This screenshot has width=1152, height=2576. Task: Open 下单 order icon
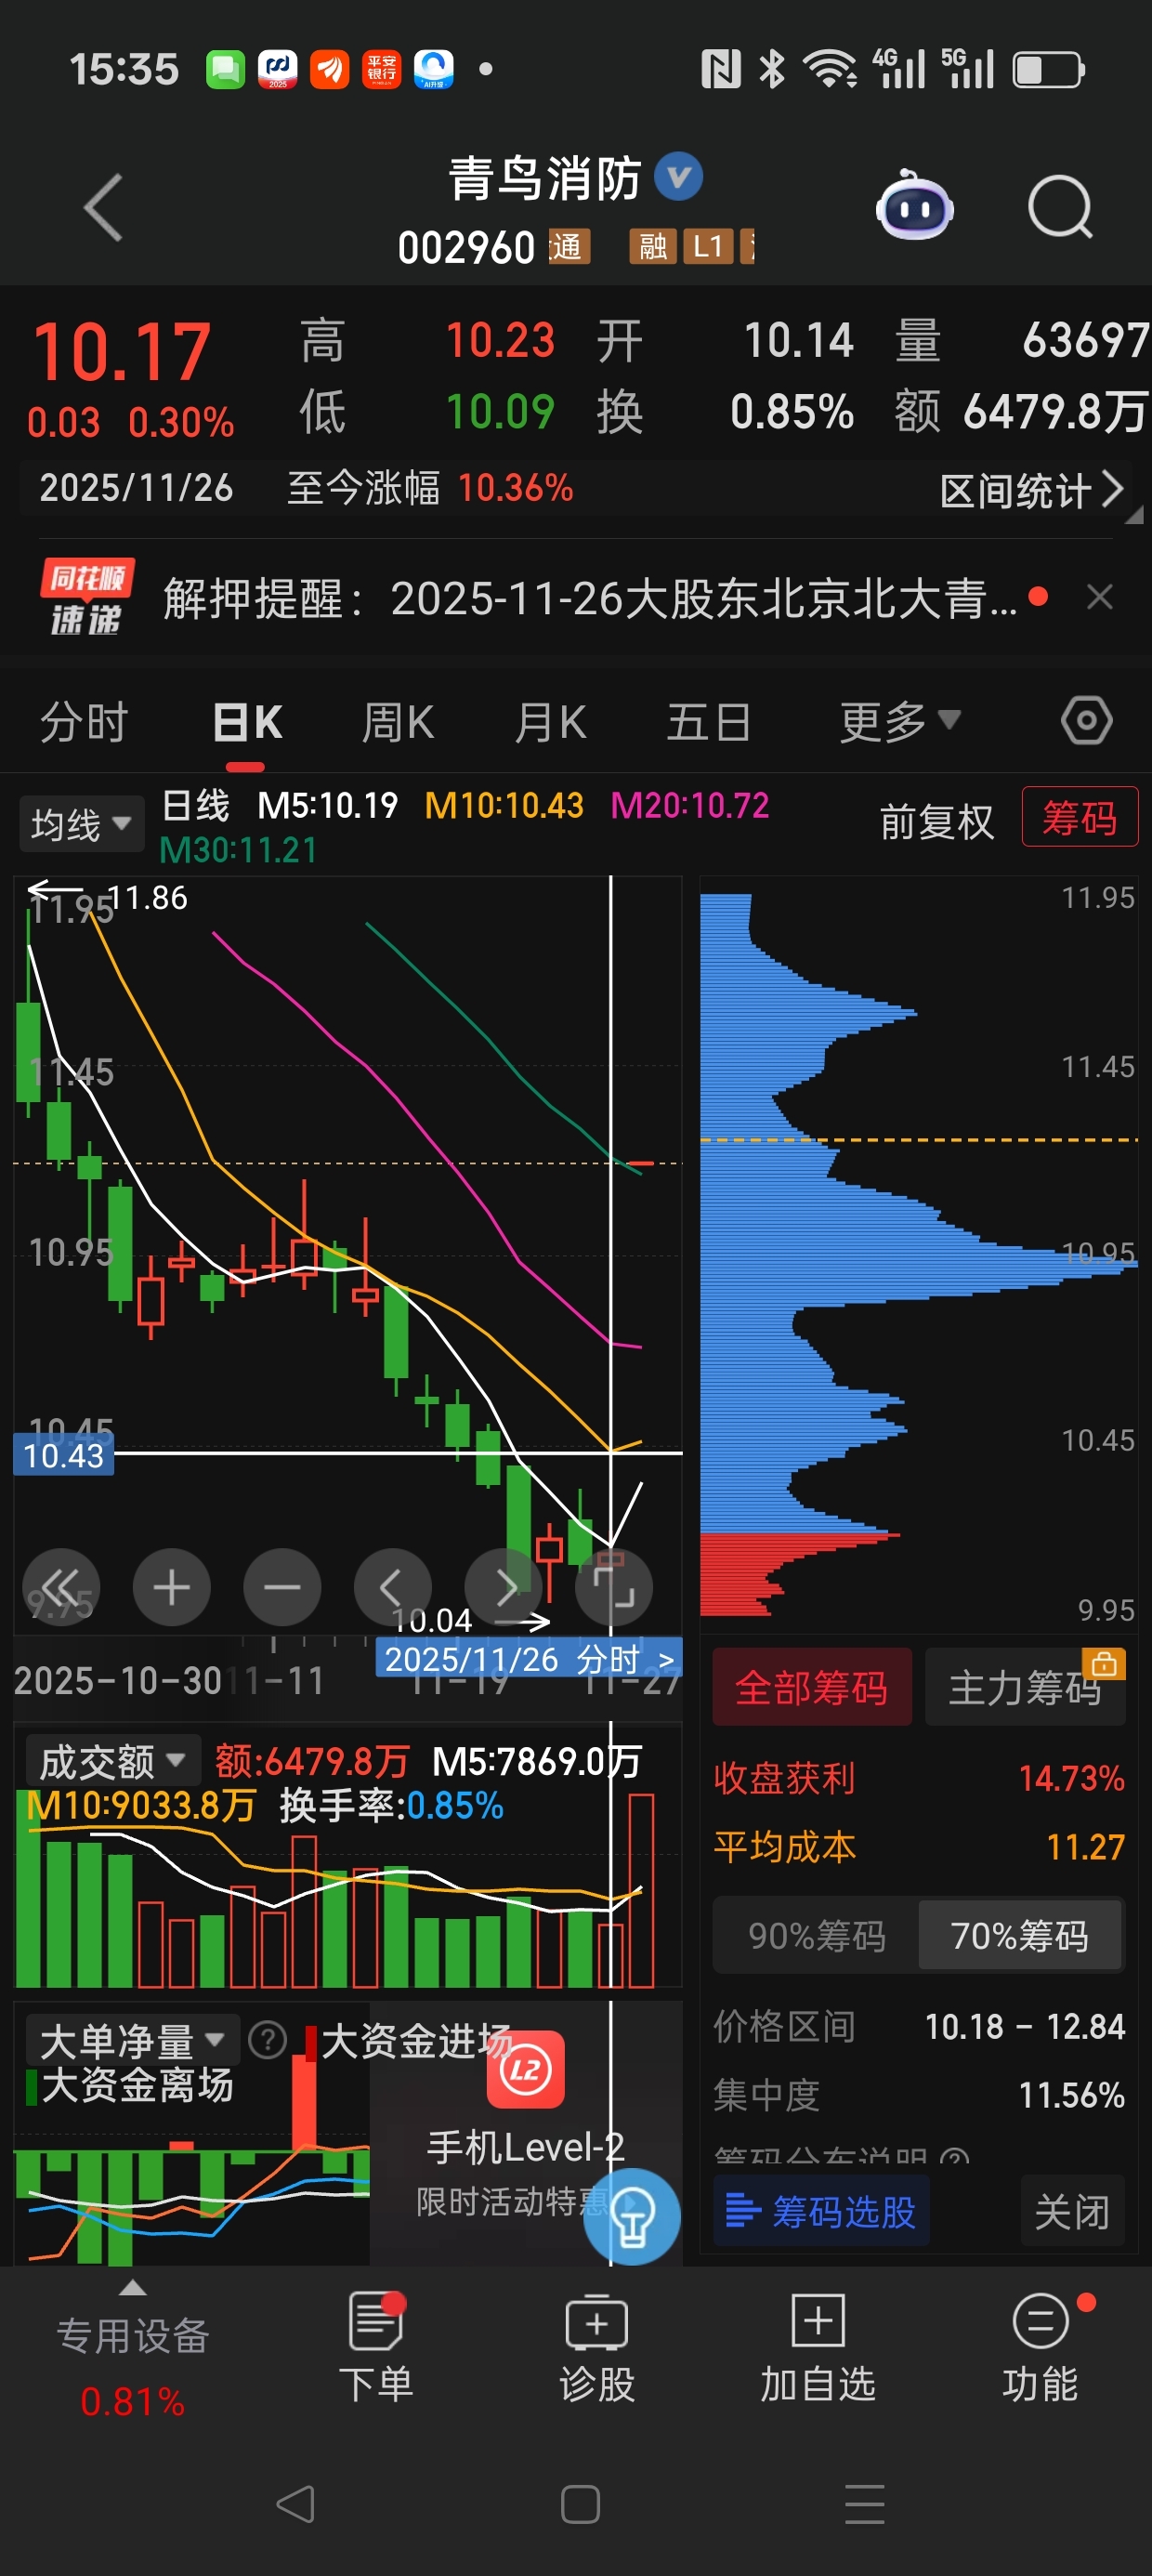point(376,2347)
